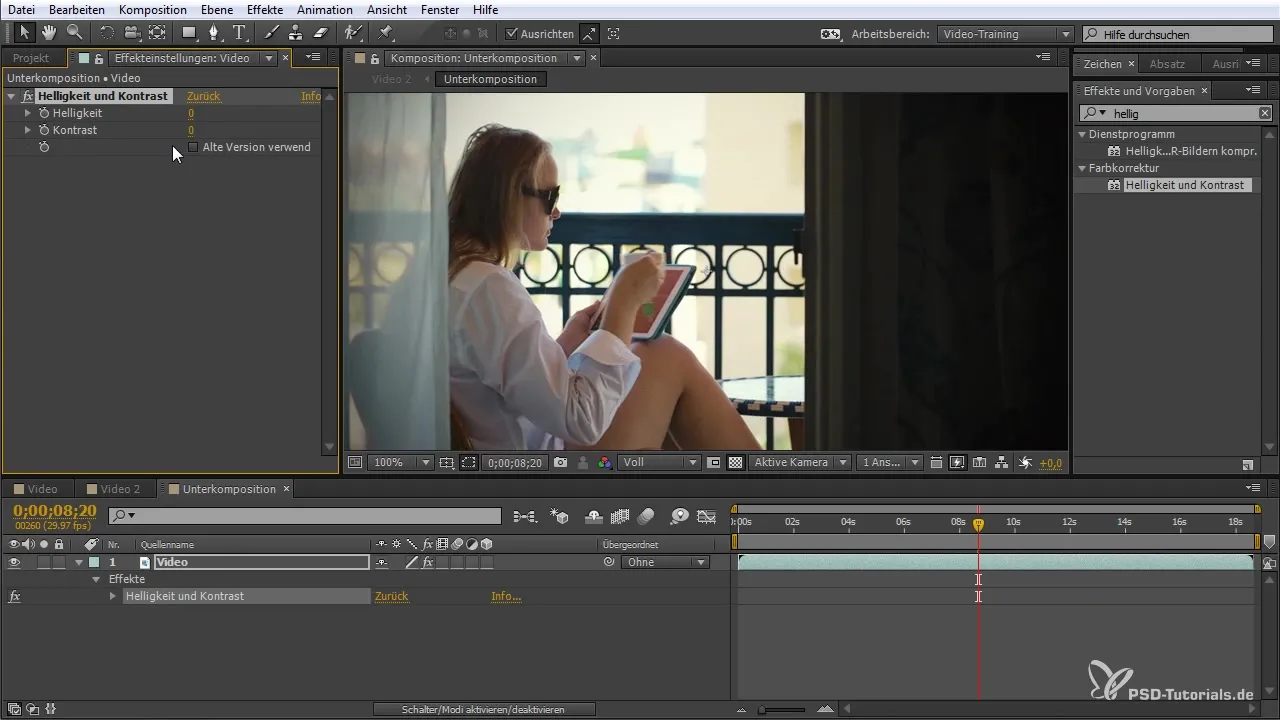Collapse the Farbkorrektur category
1280x720 pixels.
click(x=1082, y=168)
